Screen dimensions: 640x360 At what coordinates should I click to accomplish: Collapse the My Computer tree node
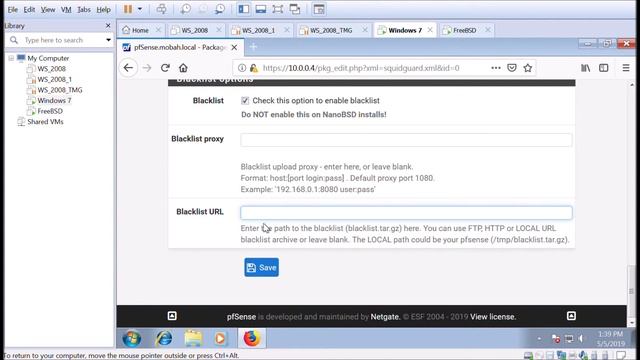tap(11, 58)
